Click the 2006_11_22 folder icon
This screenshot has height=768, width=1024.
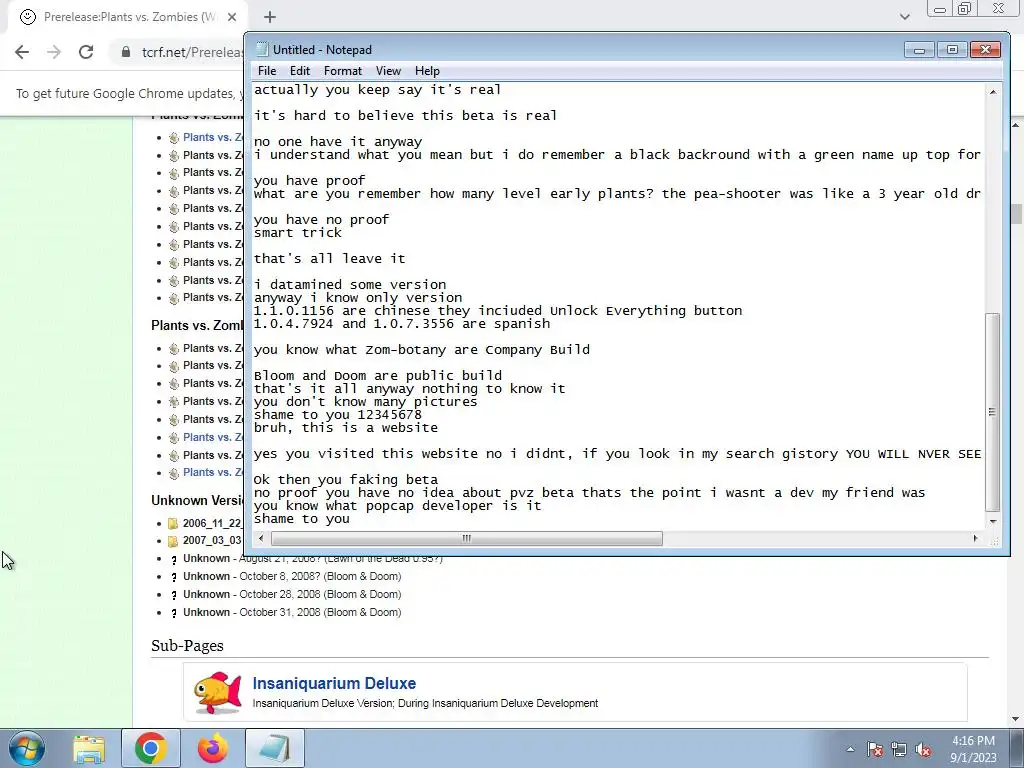(173, 523)
